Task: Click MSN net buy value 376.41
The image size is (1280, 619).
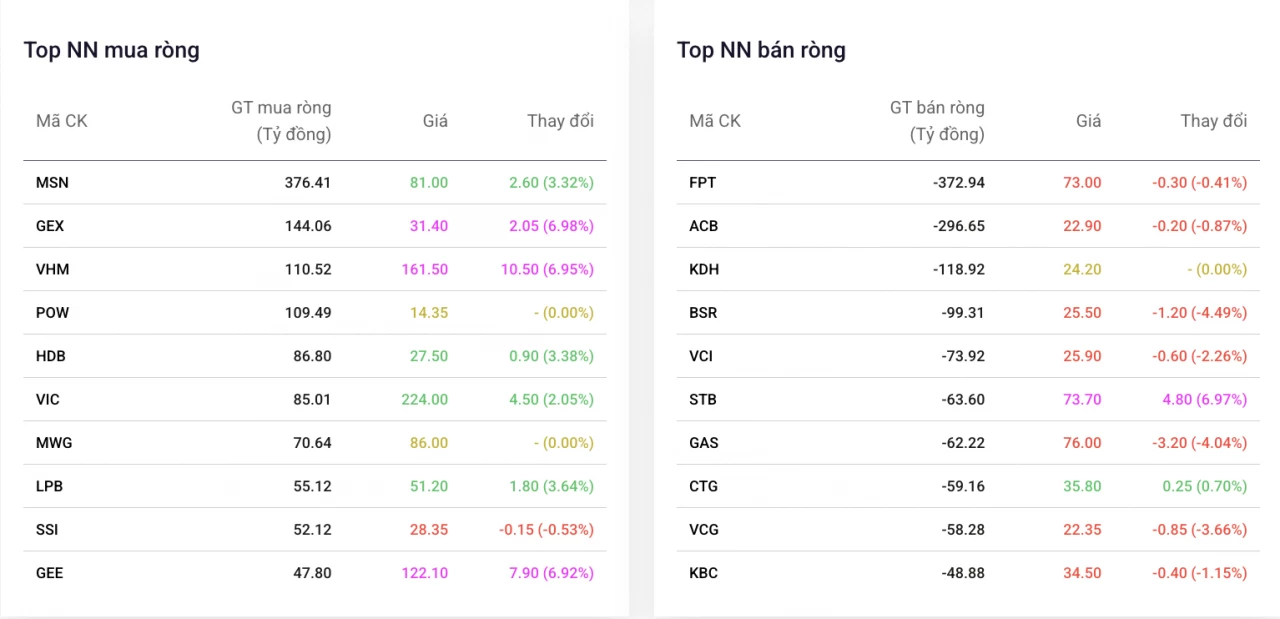Action: point(308,183)
